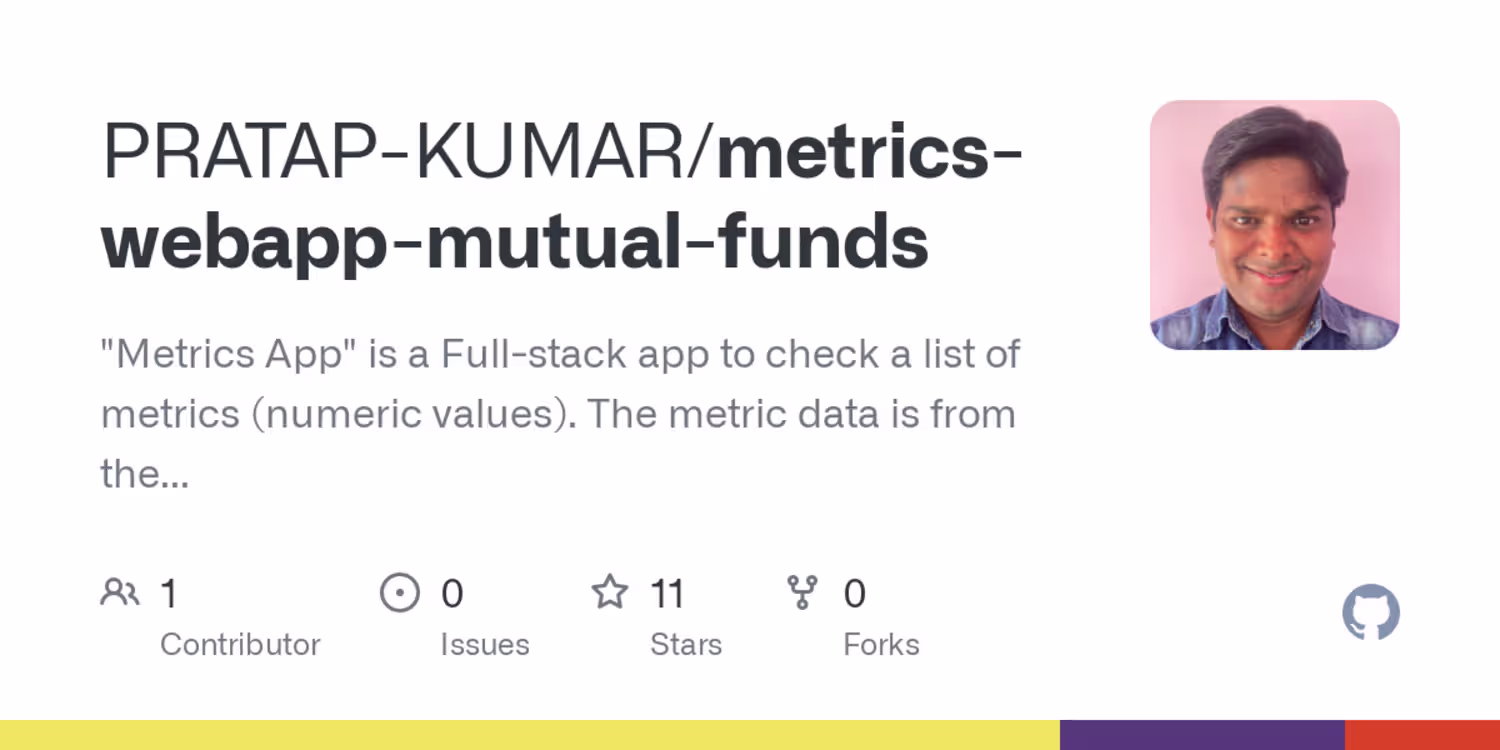1500x750 pixels.
Task: Select the Stars label
Action: 686,645
